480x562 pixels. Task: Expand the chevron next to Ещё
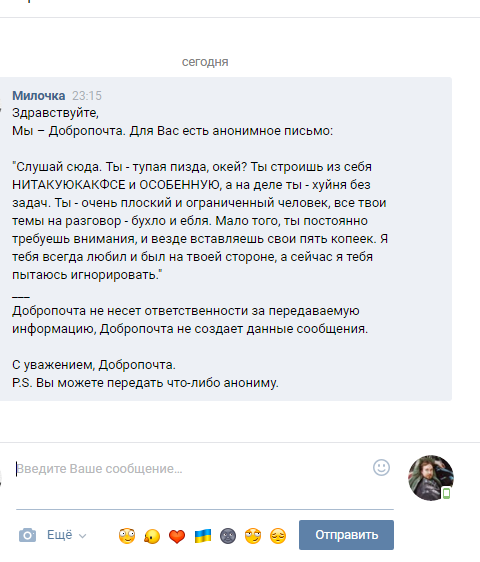point(82,536)
